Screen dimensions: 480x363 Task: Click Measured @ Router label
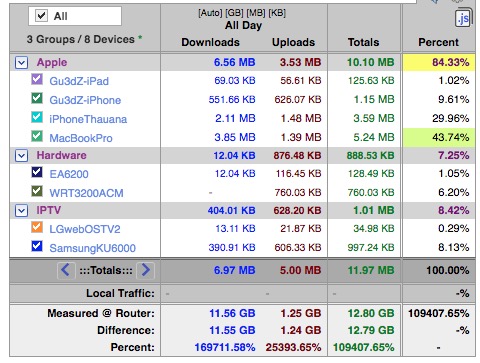pos(101,313)
